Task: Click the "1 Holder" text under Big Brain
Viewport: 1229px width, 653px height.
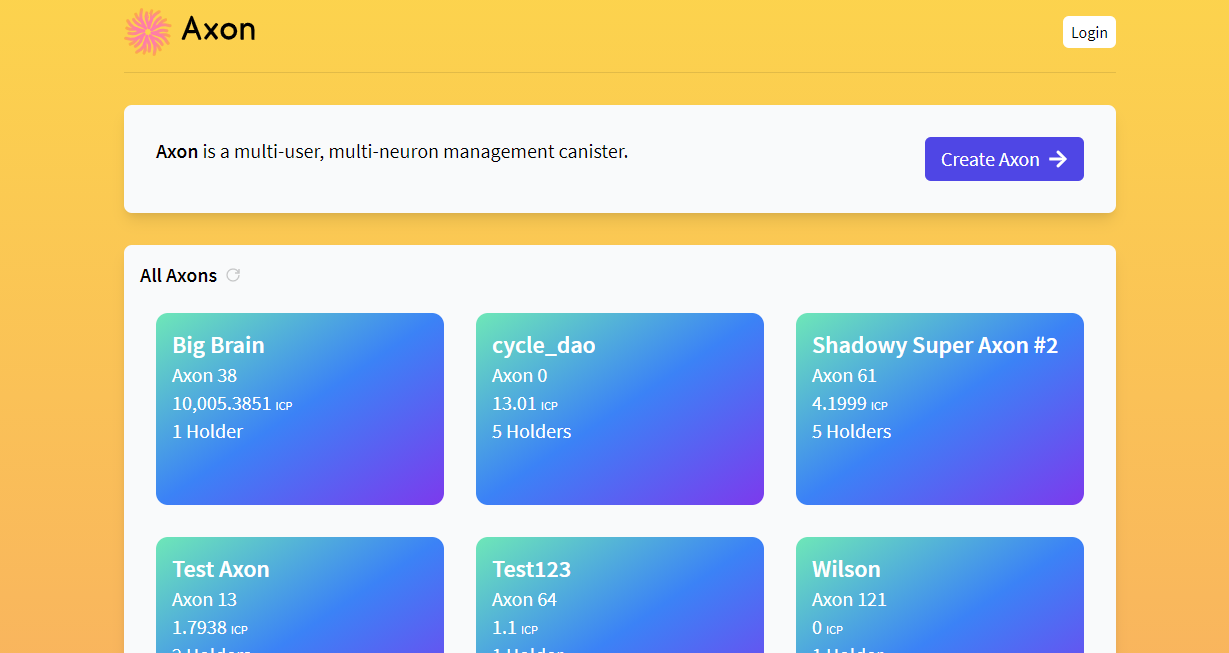Action: click(207, 431)
